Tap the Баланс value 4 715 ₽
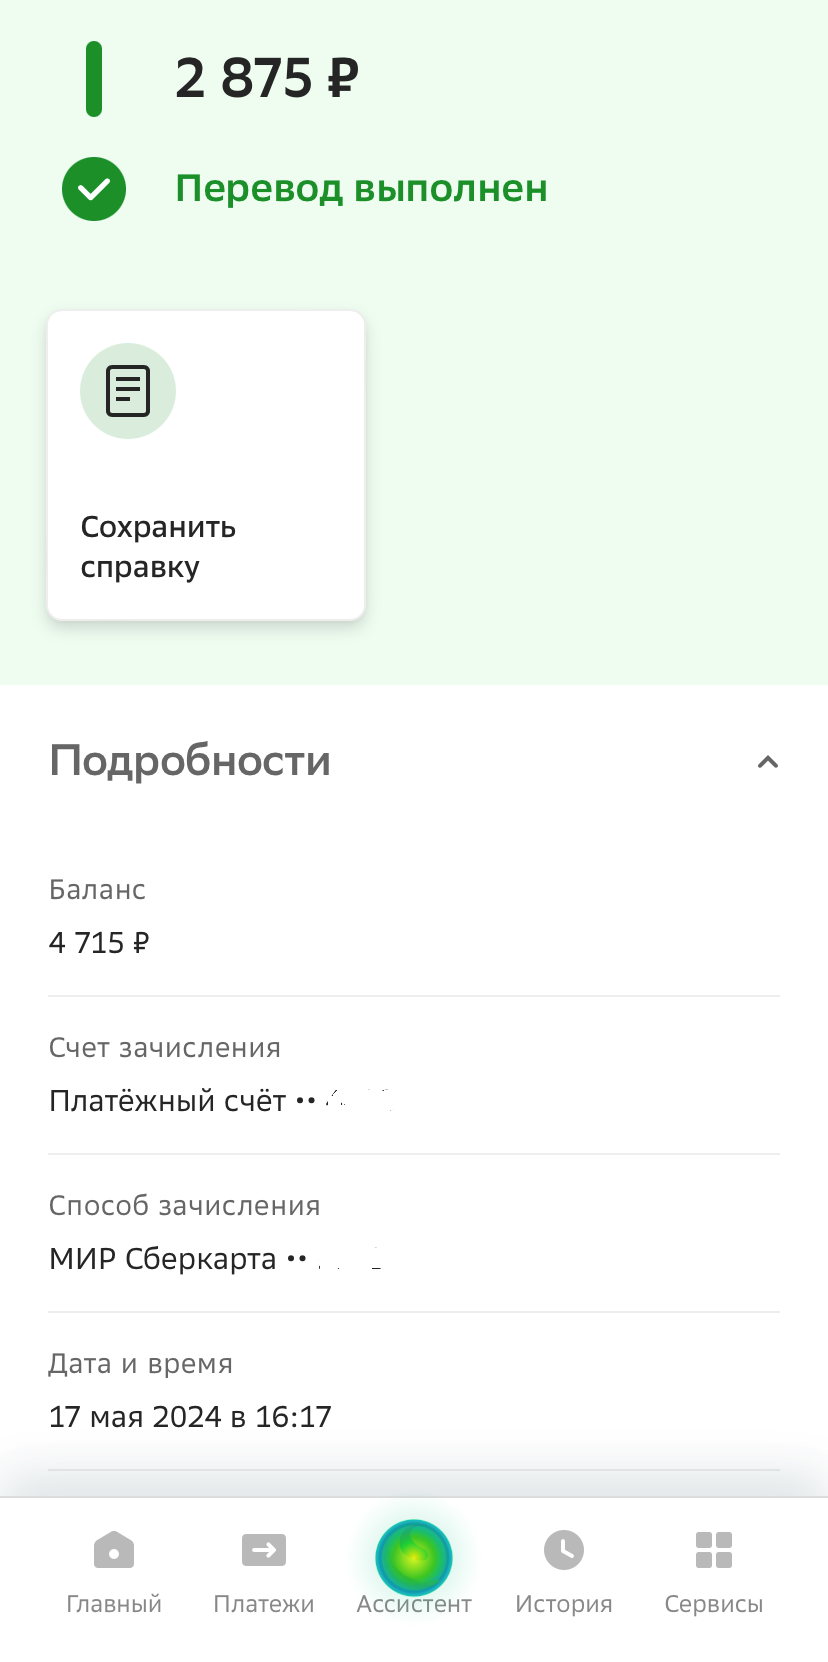Image resolution: width=828 pixels, height=1662 pixels. (x=99, y=943)
